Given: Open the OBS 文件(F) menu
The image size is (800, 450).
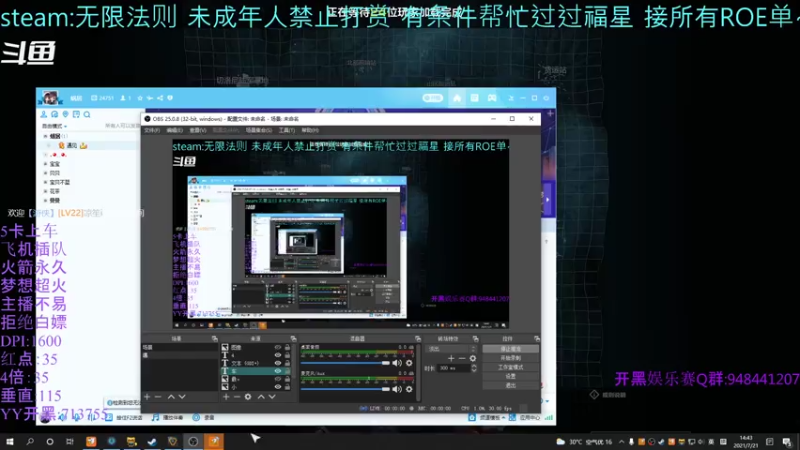Looking at the screenshot, I should [152, 131].
